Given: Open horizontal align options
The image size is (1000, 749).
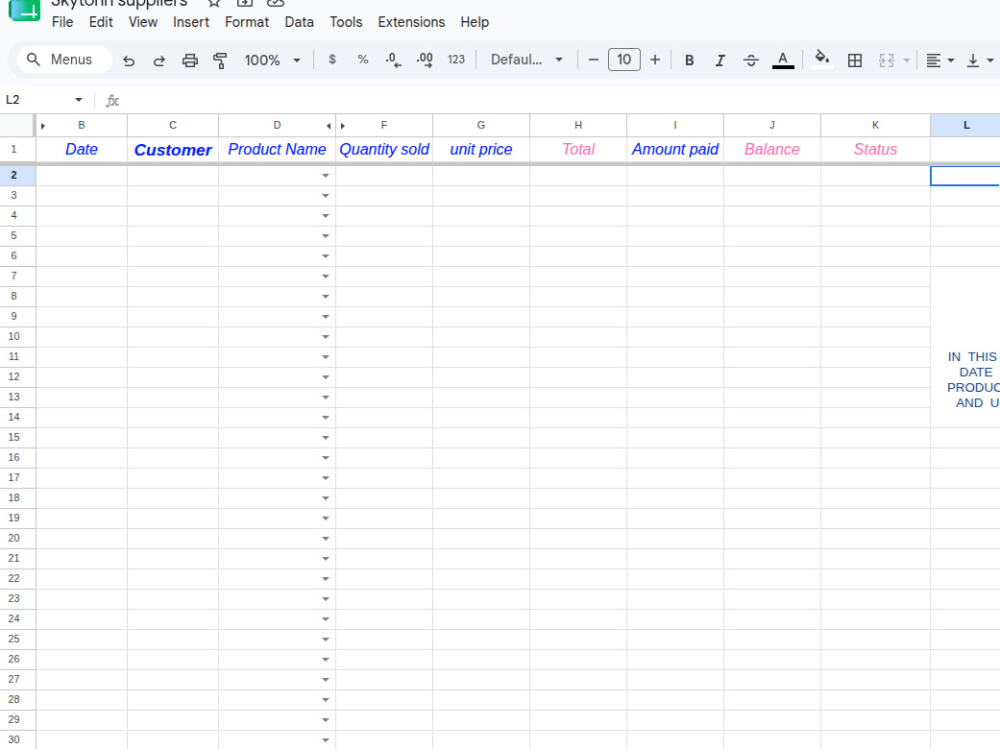Looking at the screenshot, I should click(940, 60).
